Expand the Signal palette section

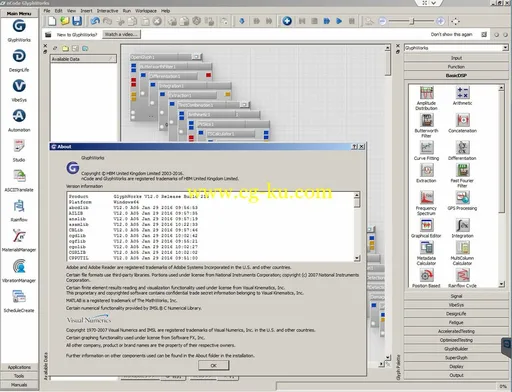(x=456, y=296)
